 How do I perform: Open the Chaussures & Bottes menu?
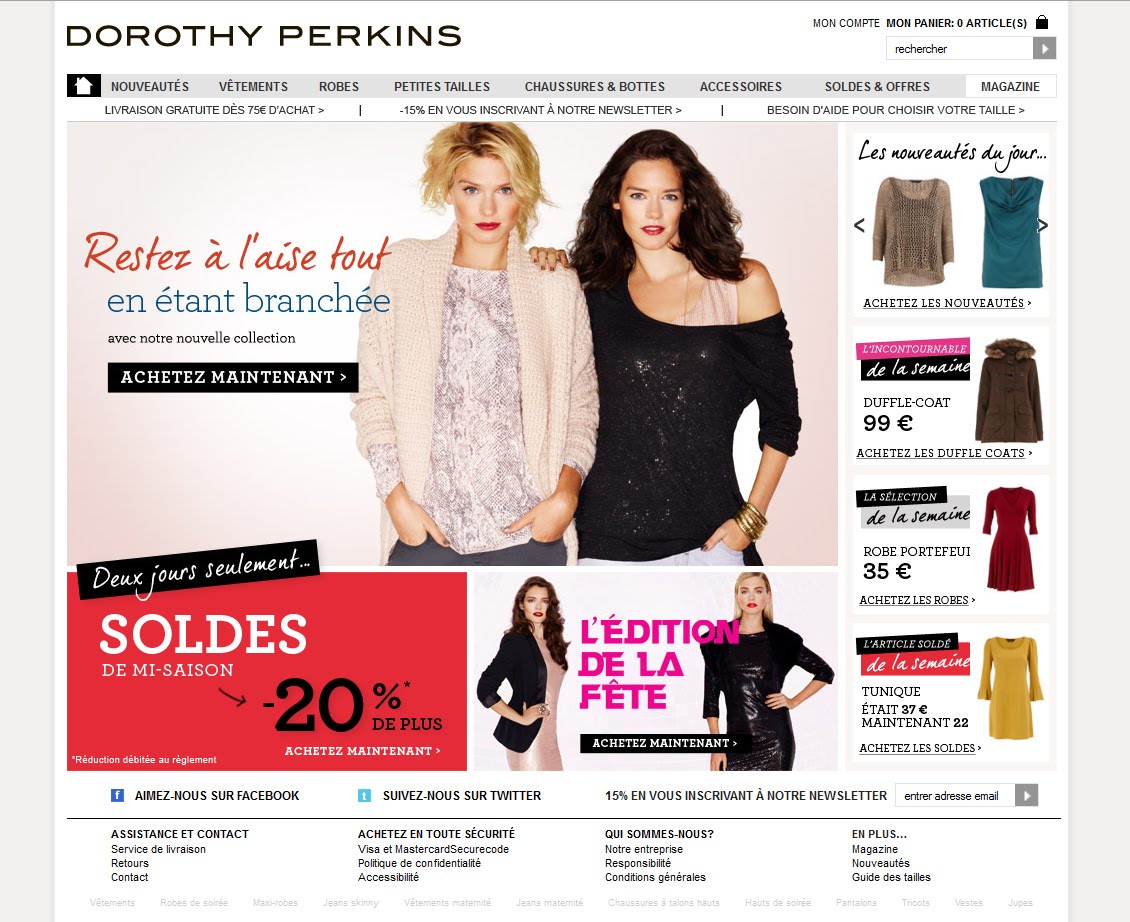[595, 87]
